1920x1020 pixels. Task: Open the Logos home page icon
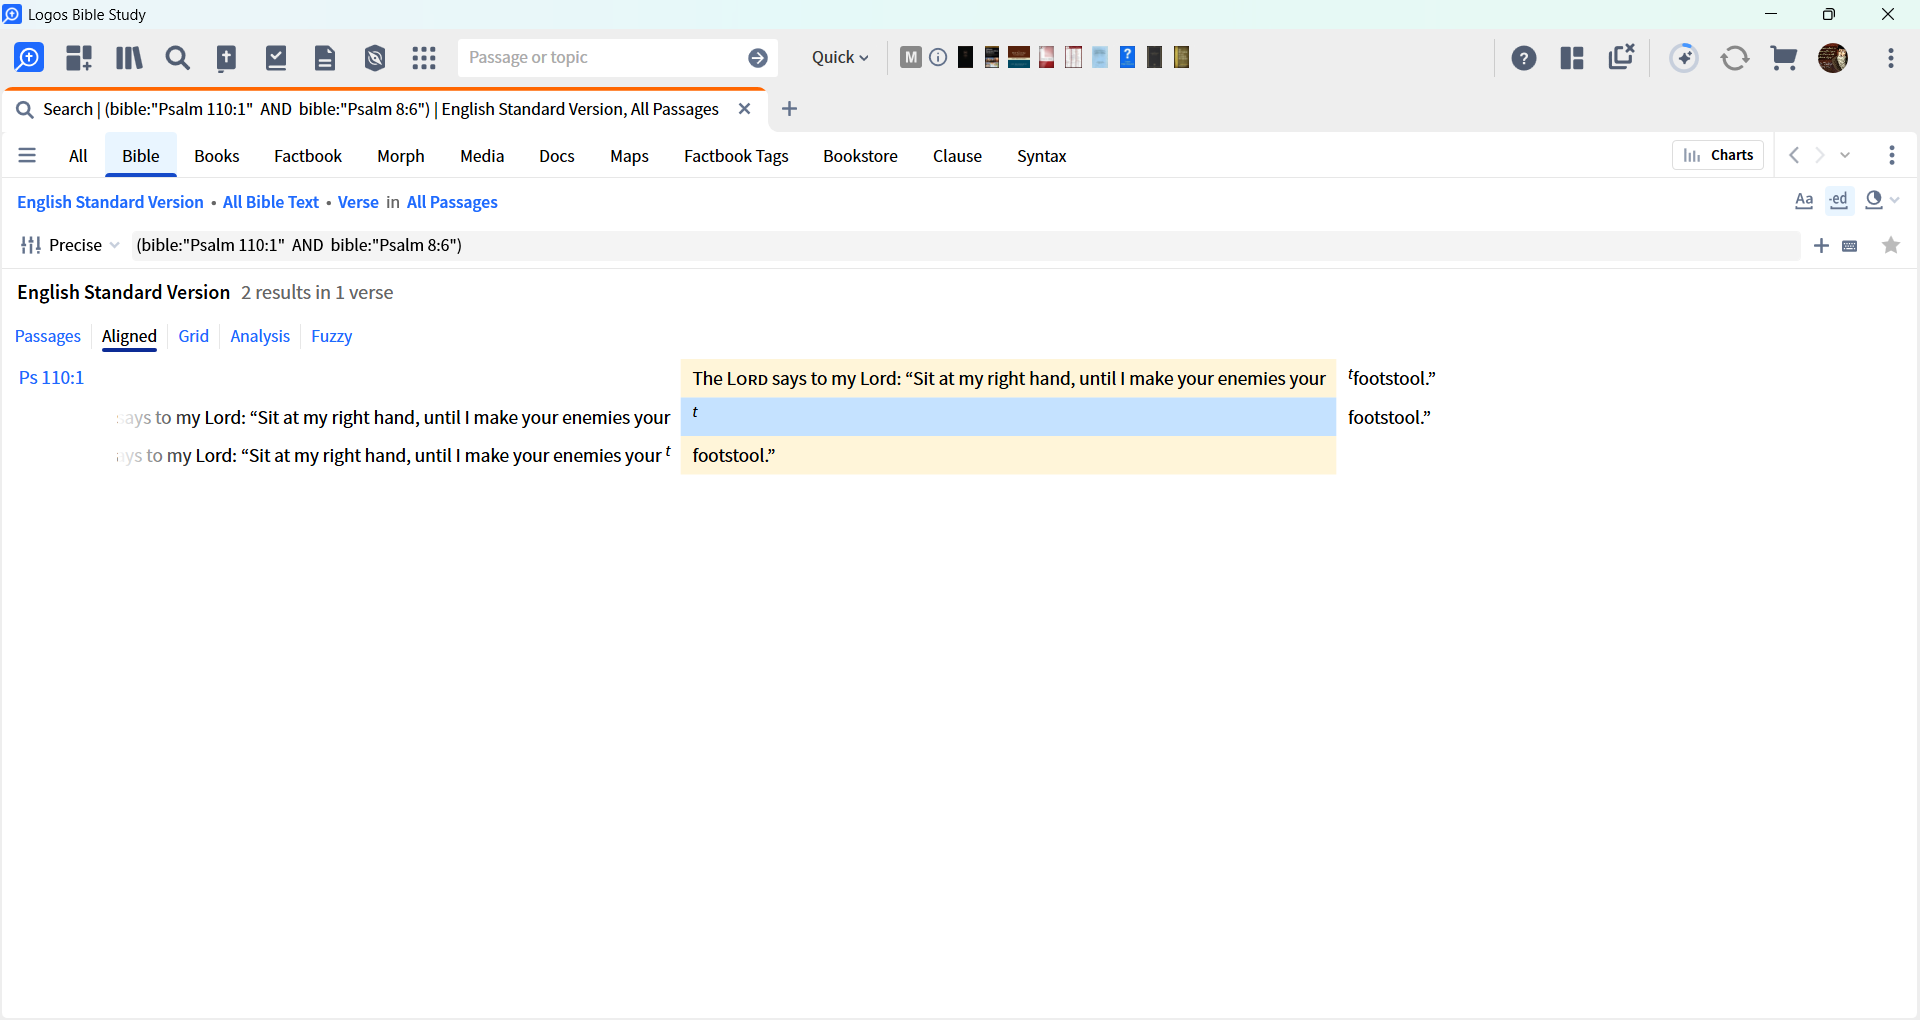(x=29, y=58)
